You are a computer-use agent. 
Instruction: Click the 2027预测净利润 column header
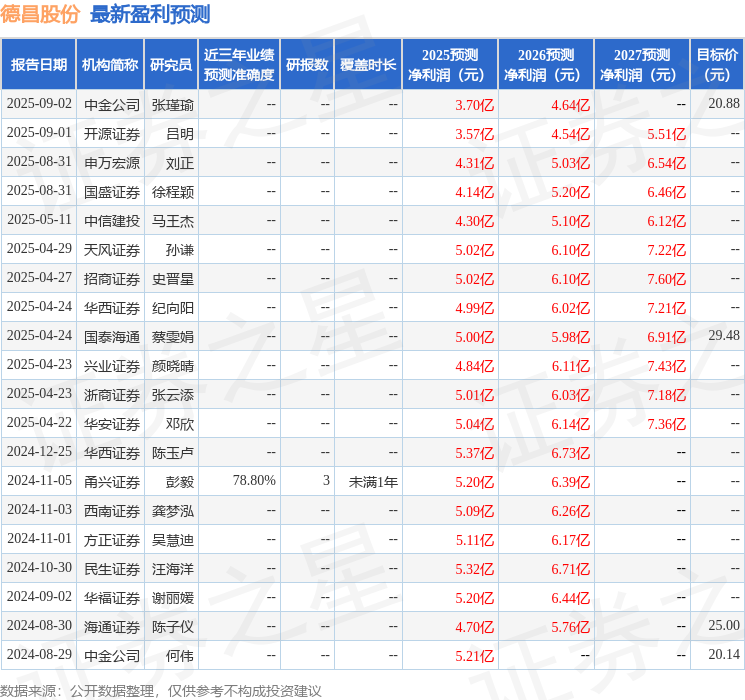(x=642, y=65)
